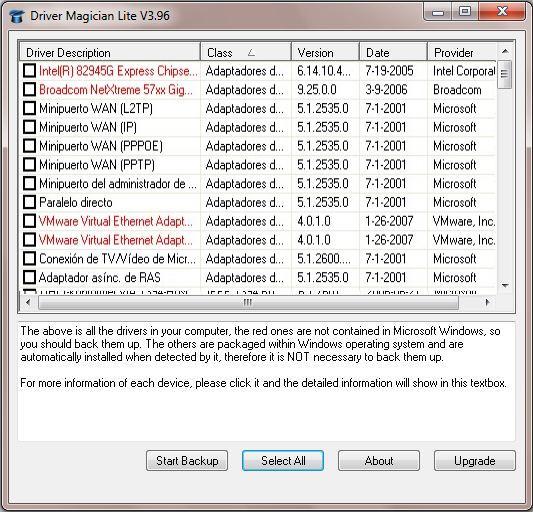This screenshot has width=533, height=512.
Task: Select the Intel(R) 82945G Express Chipse... row text
Action: pos(118,71)
